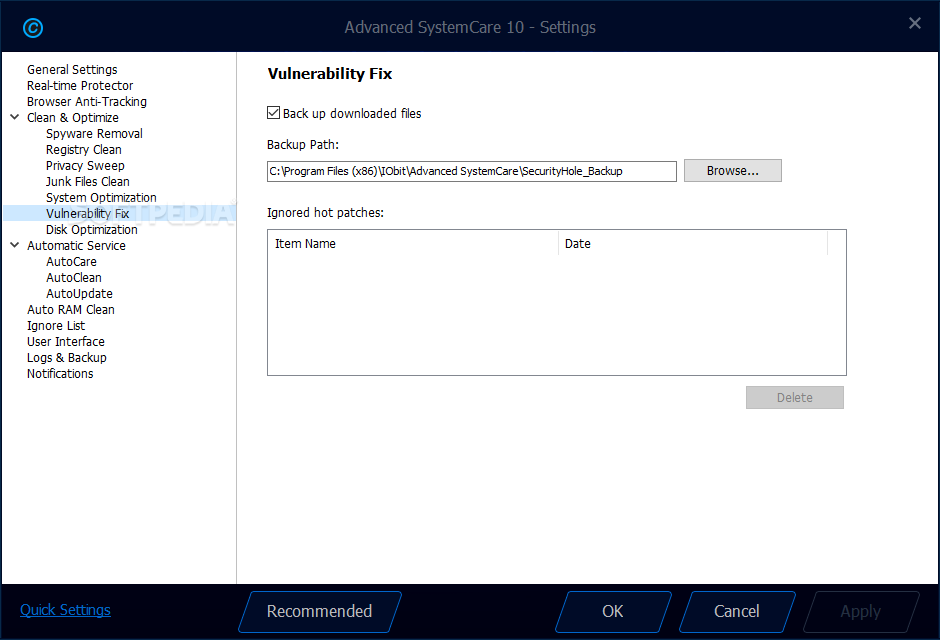940x640 pixels.
Task: Go to Spyware Removal settings
Action: click(94, 134)
